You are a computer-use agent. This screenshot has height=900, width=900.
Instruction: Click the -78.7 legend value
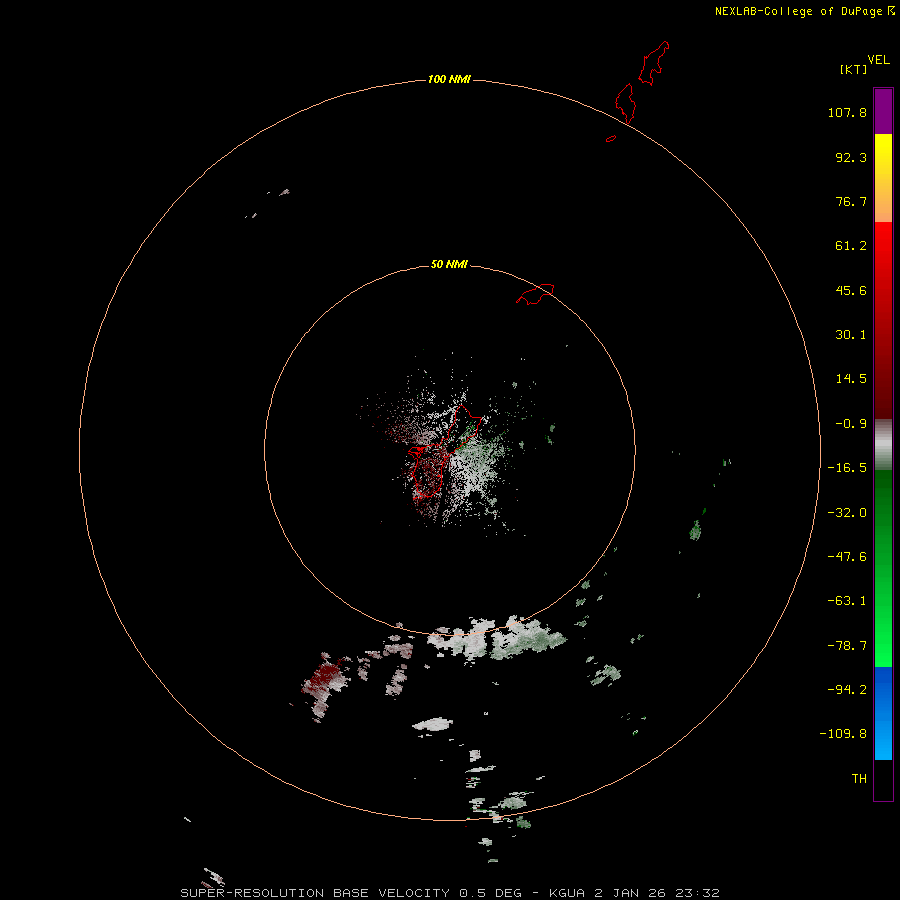tap(847, 646)
